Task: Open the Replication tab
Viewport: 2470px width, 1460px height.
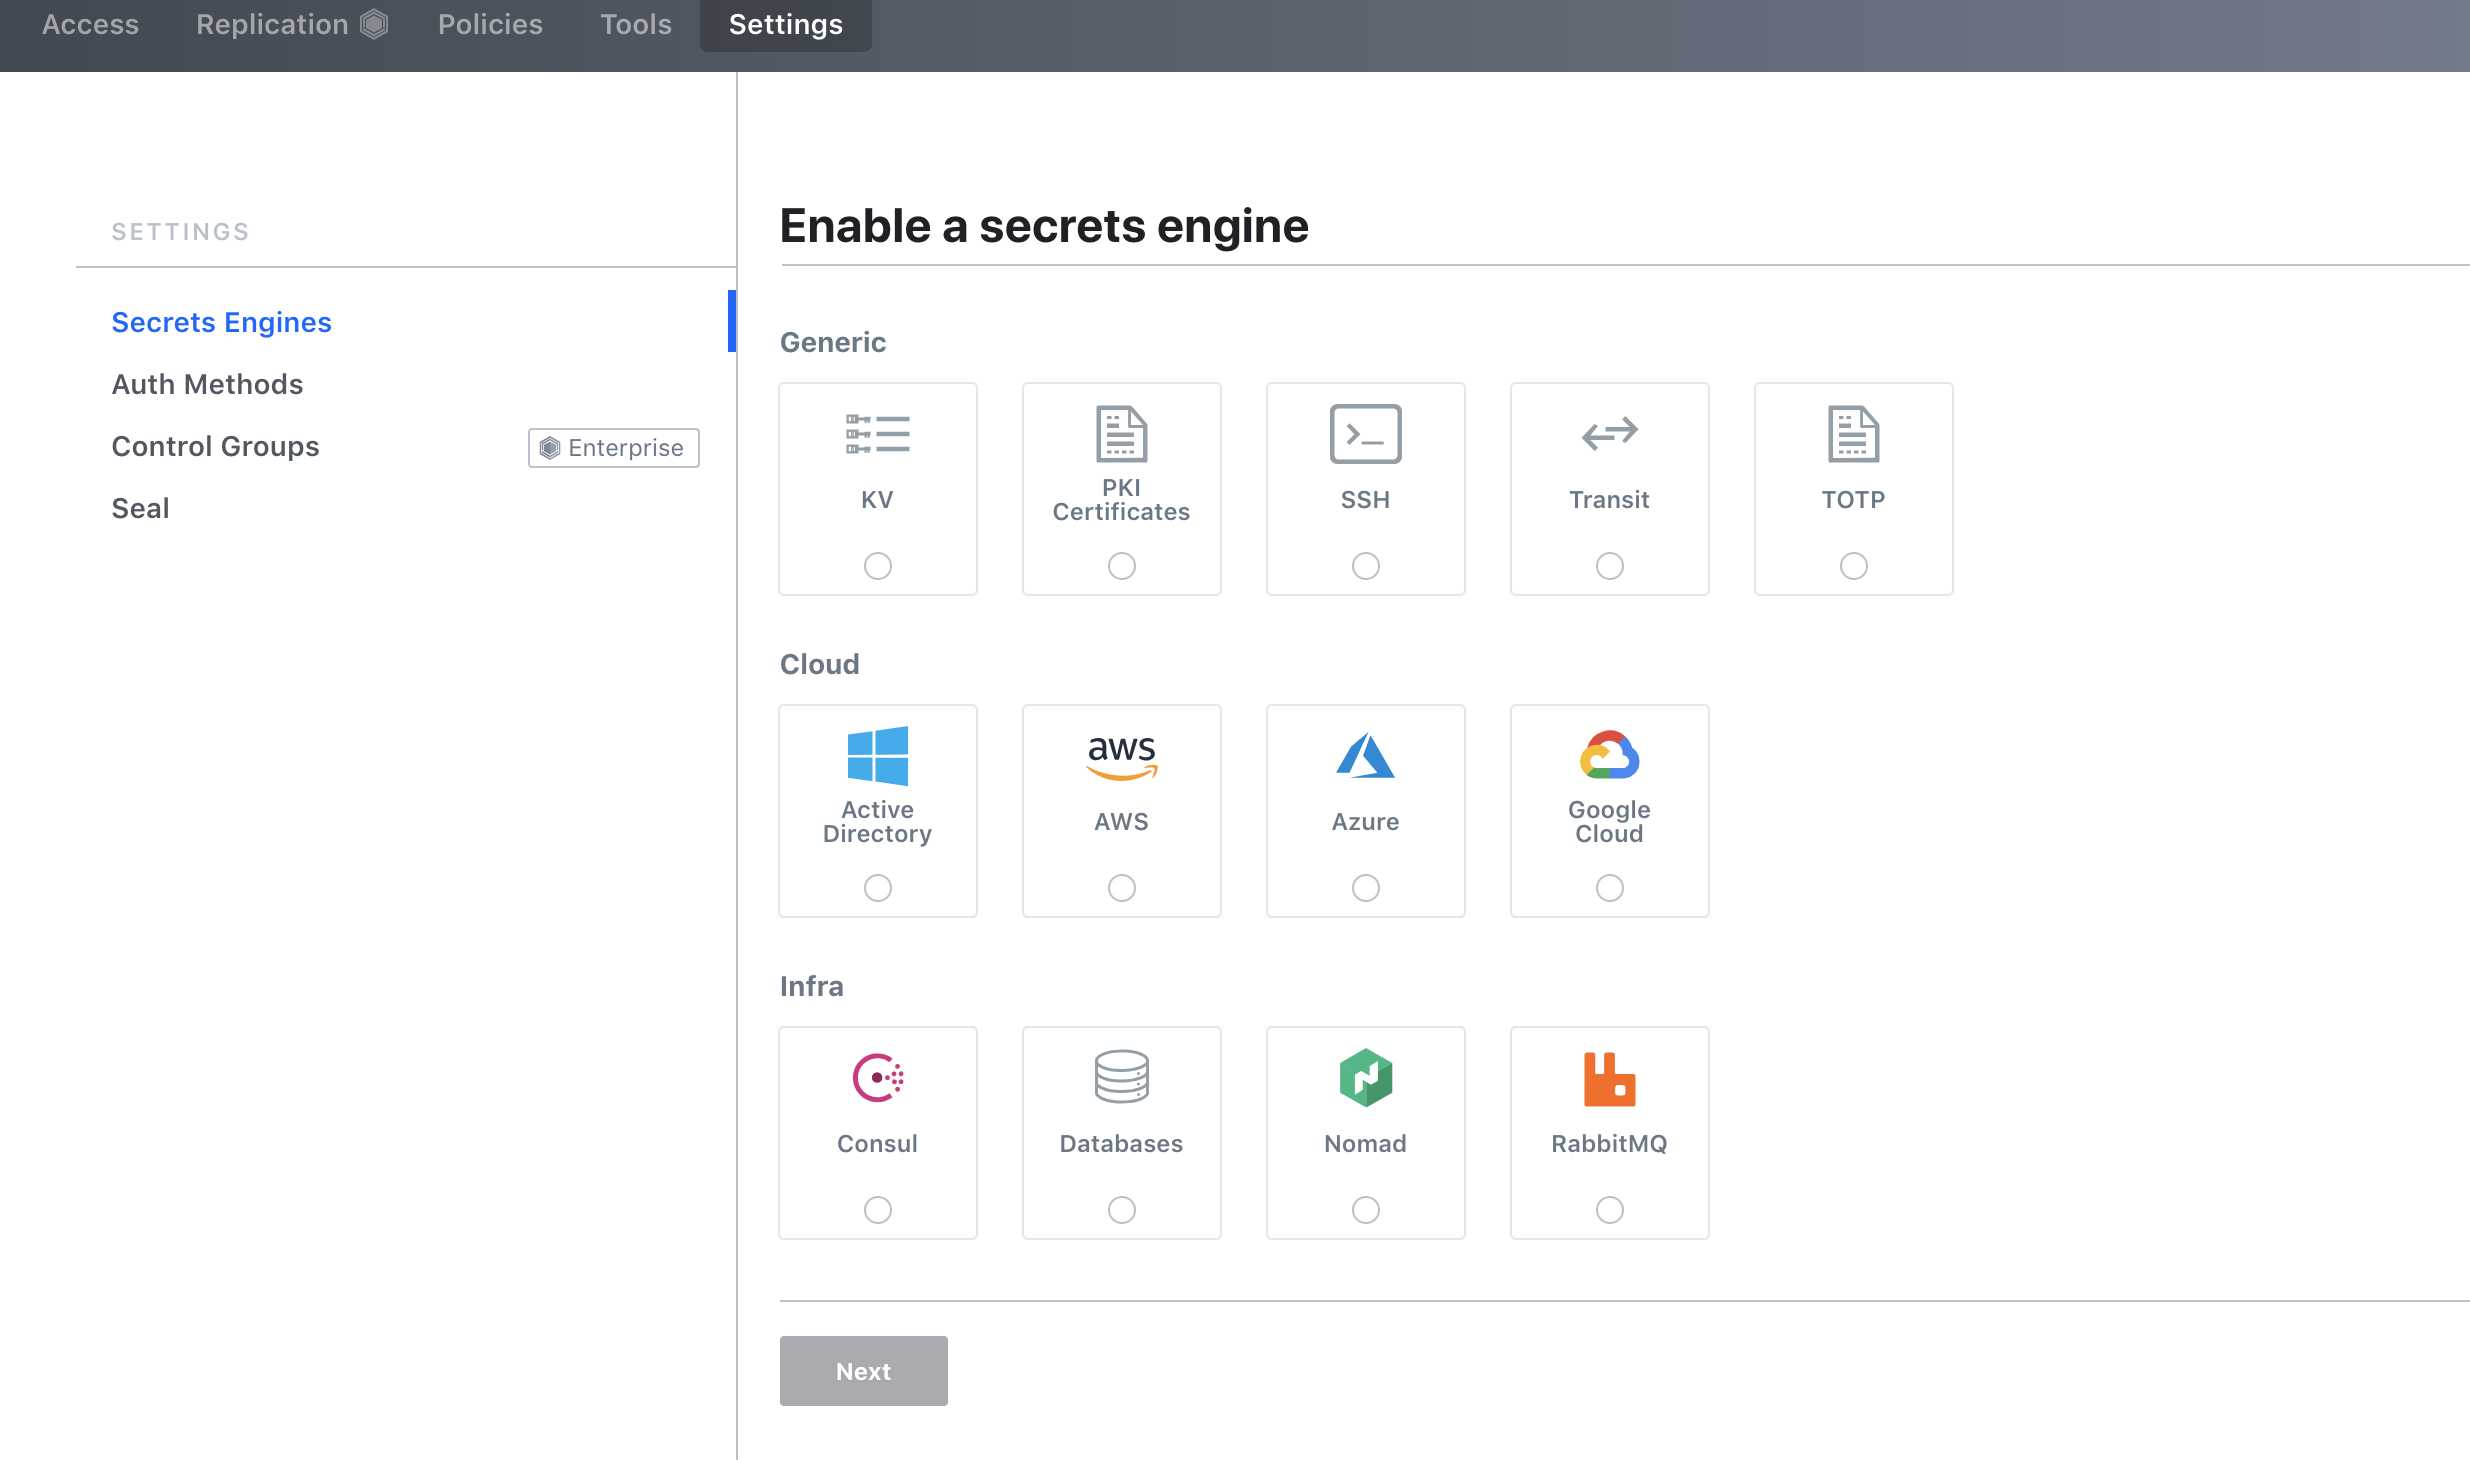Action: (x=291, y=24)
